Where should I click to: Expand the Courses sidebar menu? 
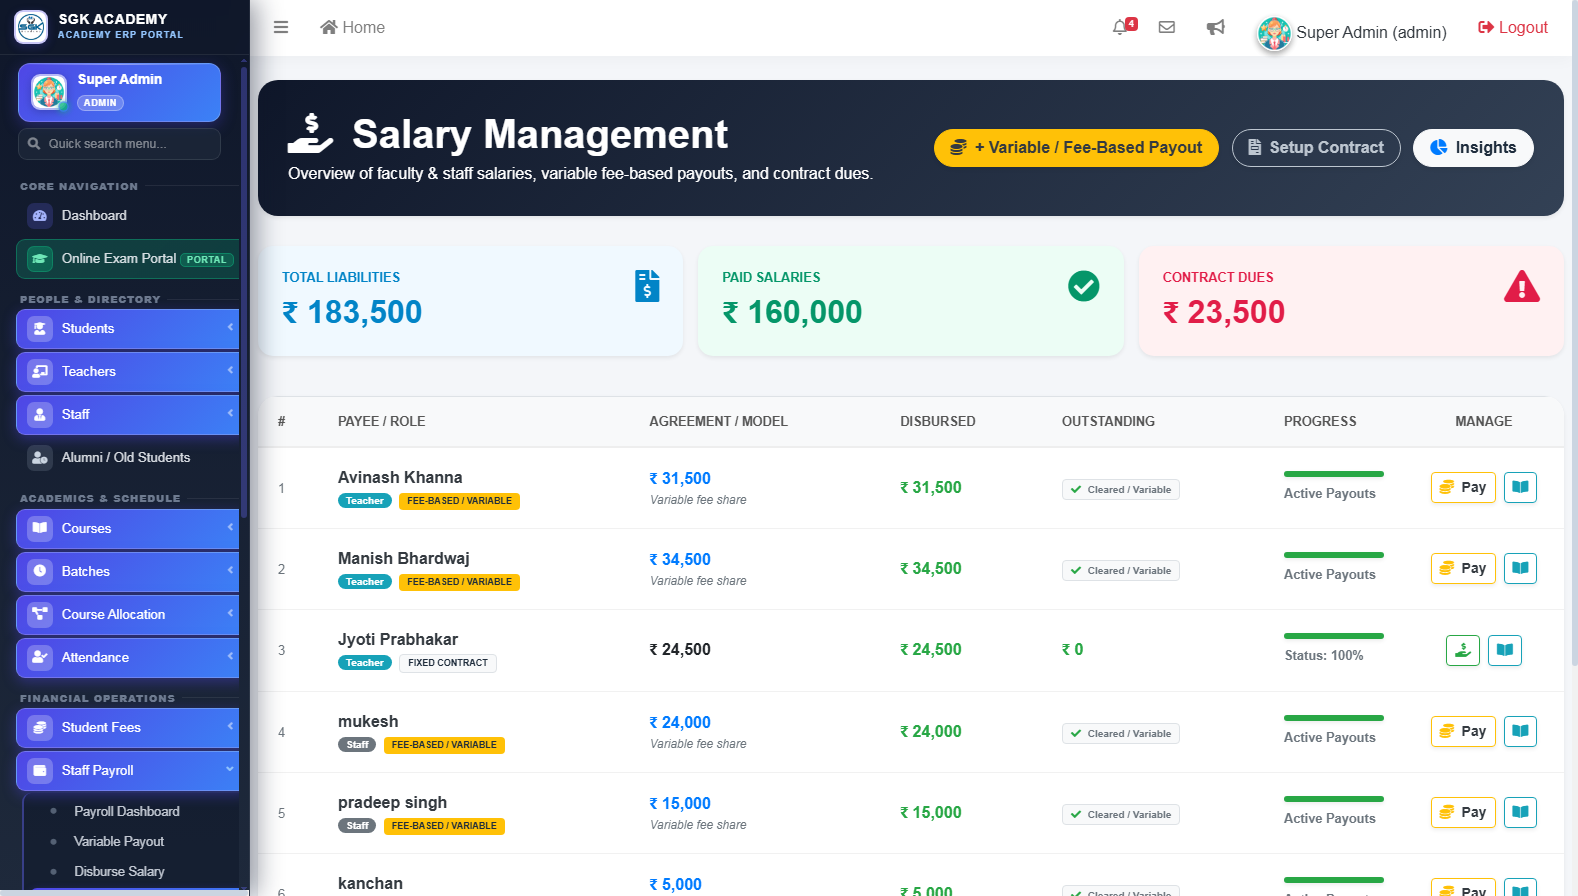[128, 528]
